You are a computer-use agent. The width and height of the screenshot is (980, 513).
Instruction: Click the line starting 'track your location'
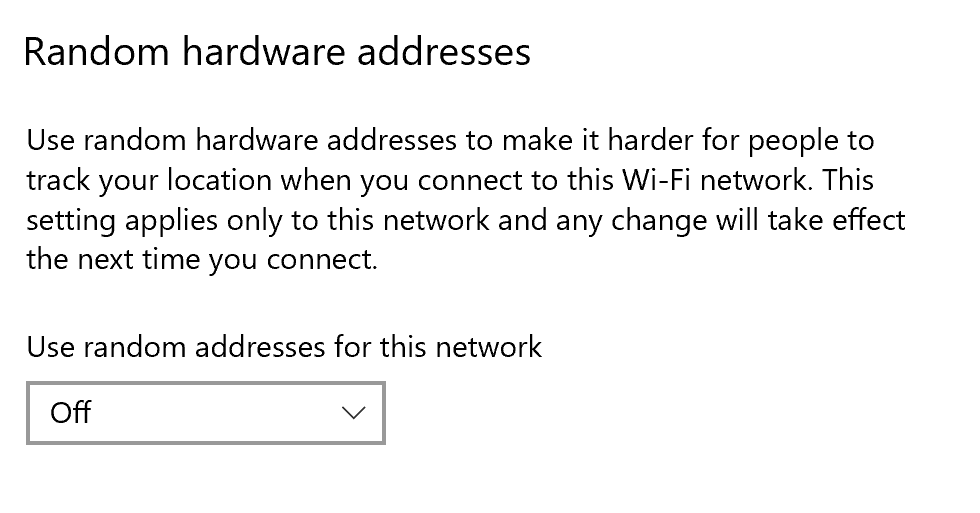click(450, 181)
